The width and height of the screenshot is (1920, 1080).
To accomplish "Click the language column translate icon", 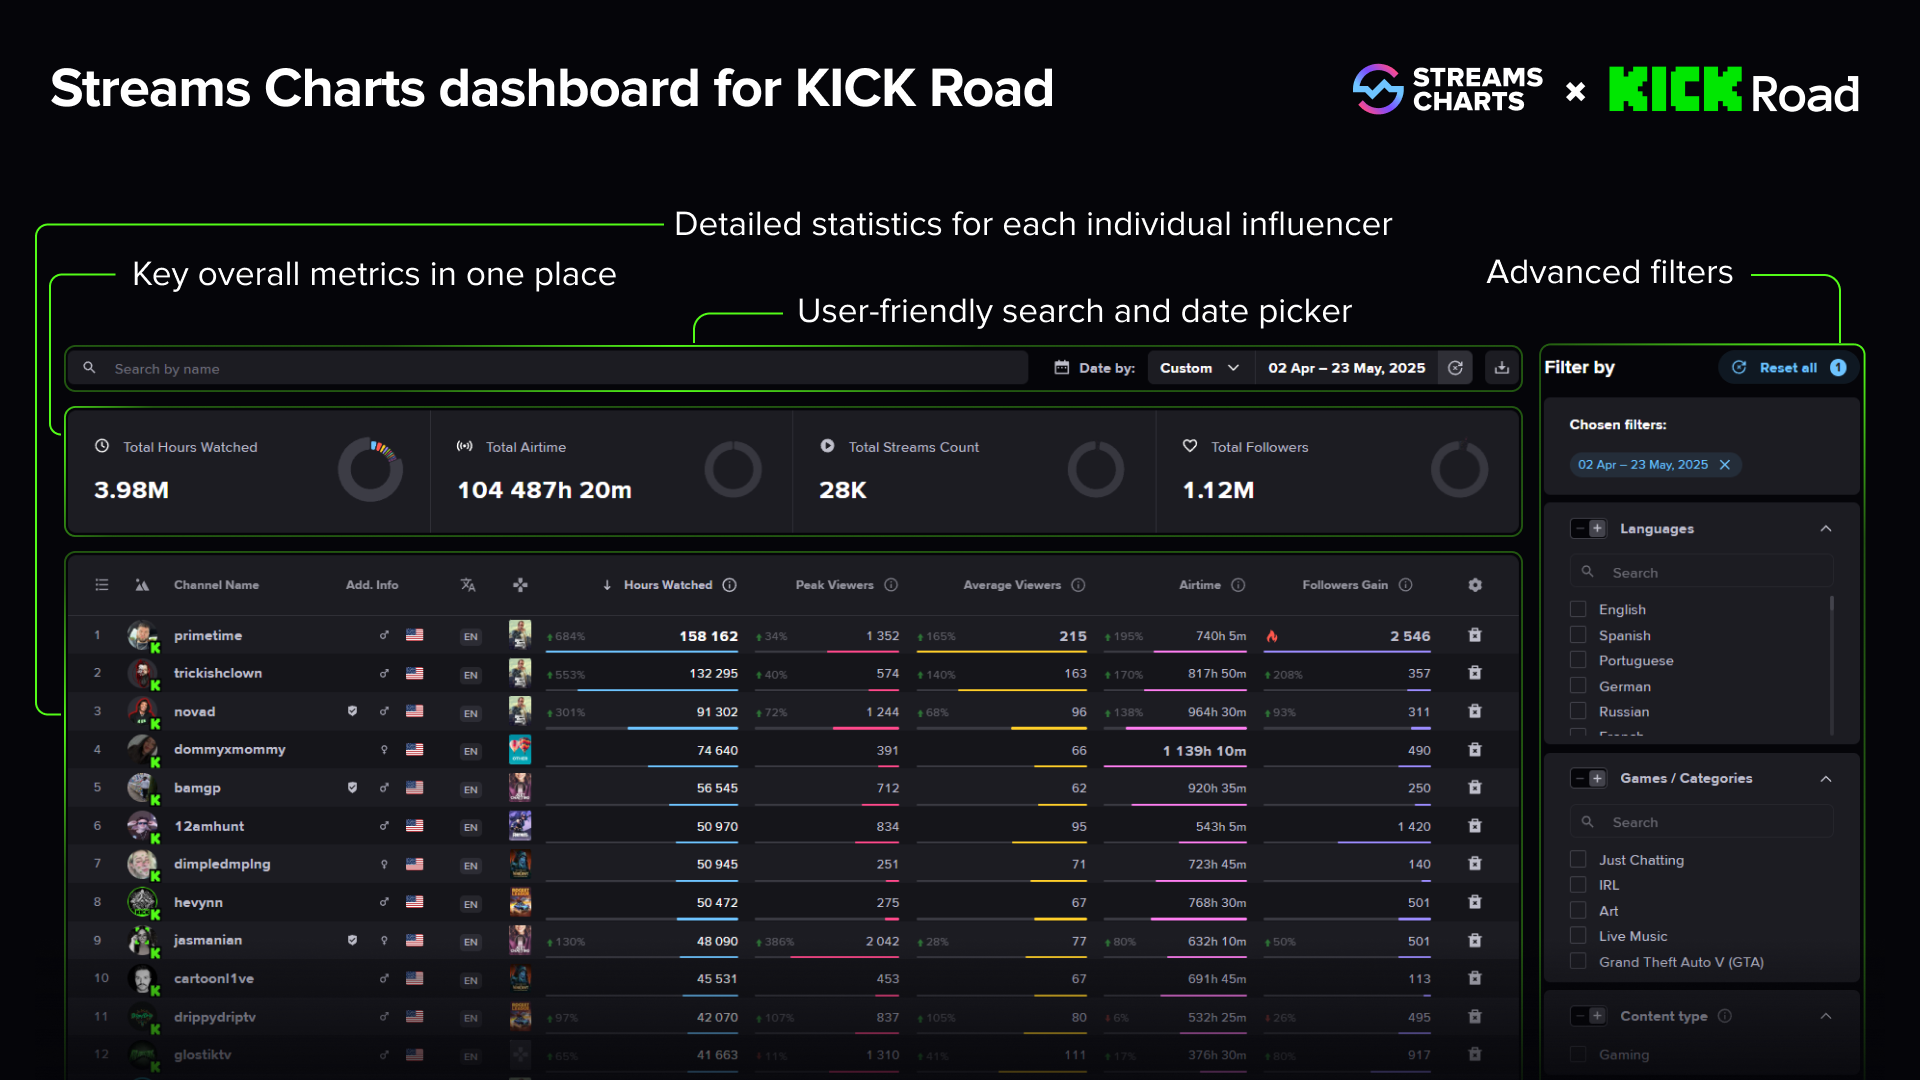I will [468, 585].
